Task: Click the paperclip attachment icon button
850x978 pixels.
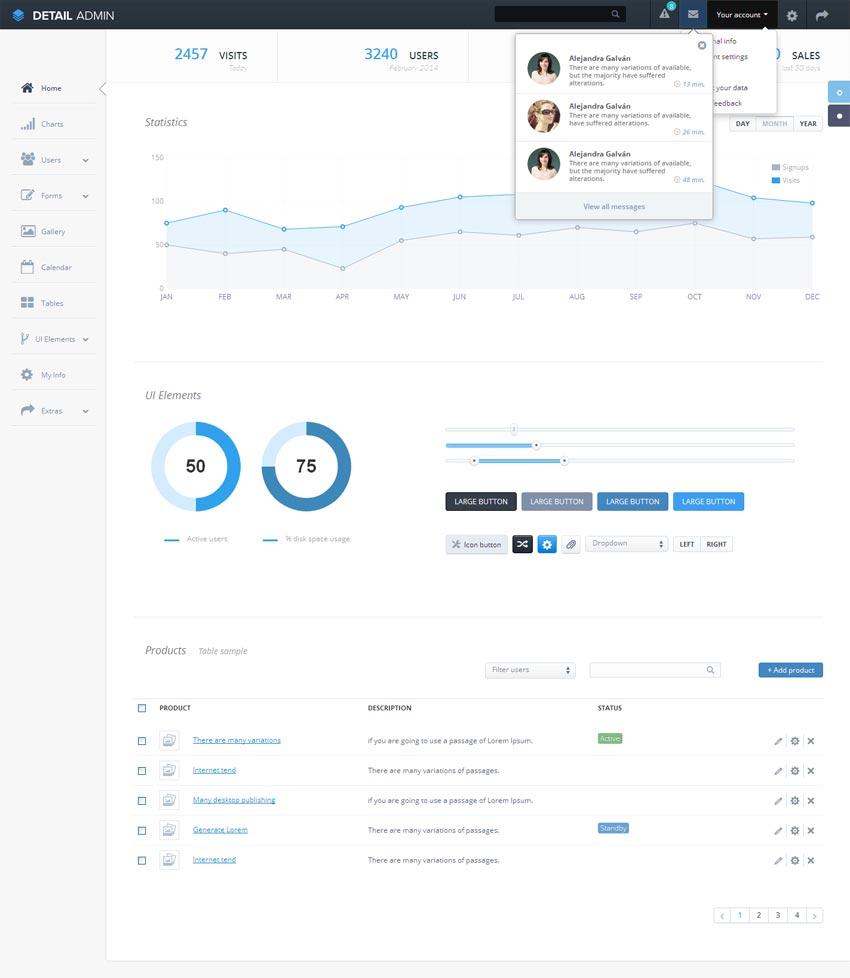Action: click(x=571, y=544)
